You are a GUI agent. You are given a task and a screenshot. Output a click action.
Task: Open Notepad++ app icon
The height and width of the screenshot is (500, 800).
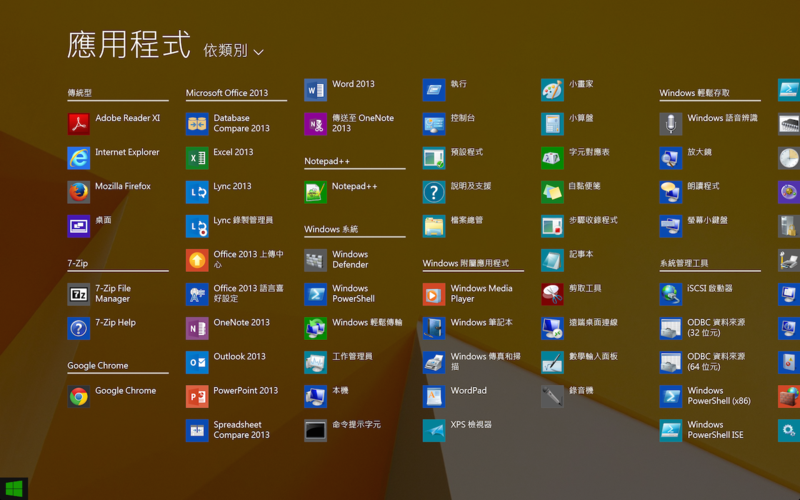point(315,192)
